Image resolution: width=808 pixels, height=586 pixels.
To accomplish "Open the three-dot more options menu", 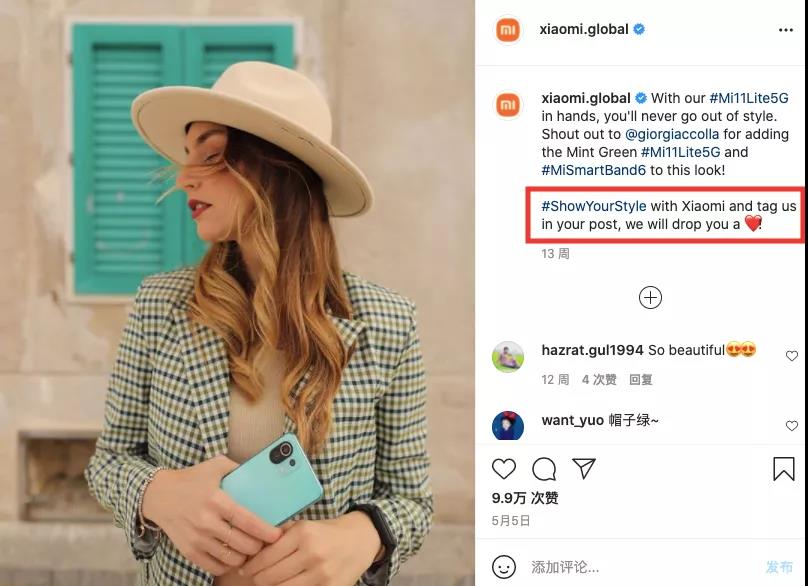I will (x=786, y=30).
